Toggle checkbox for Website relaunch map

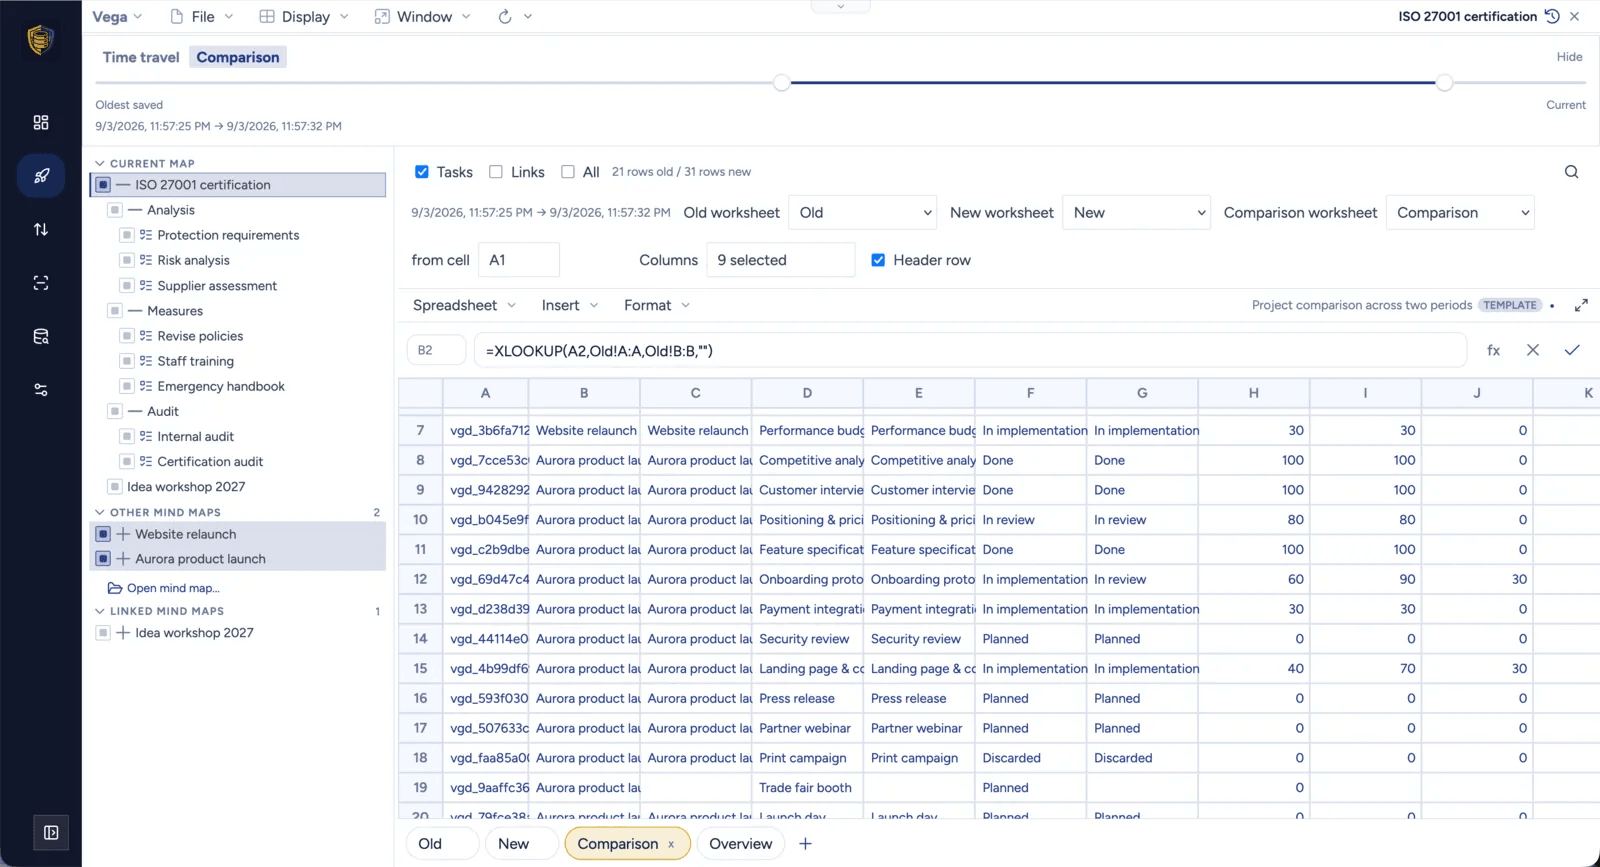[x=103, y=534]
